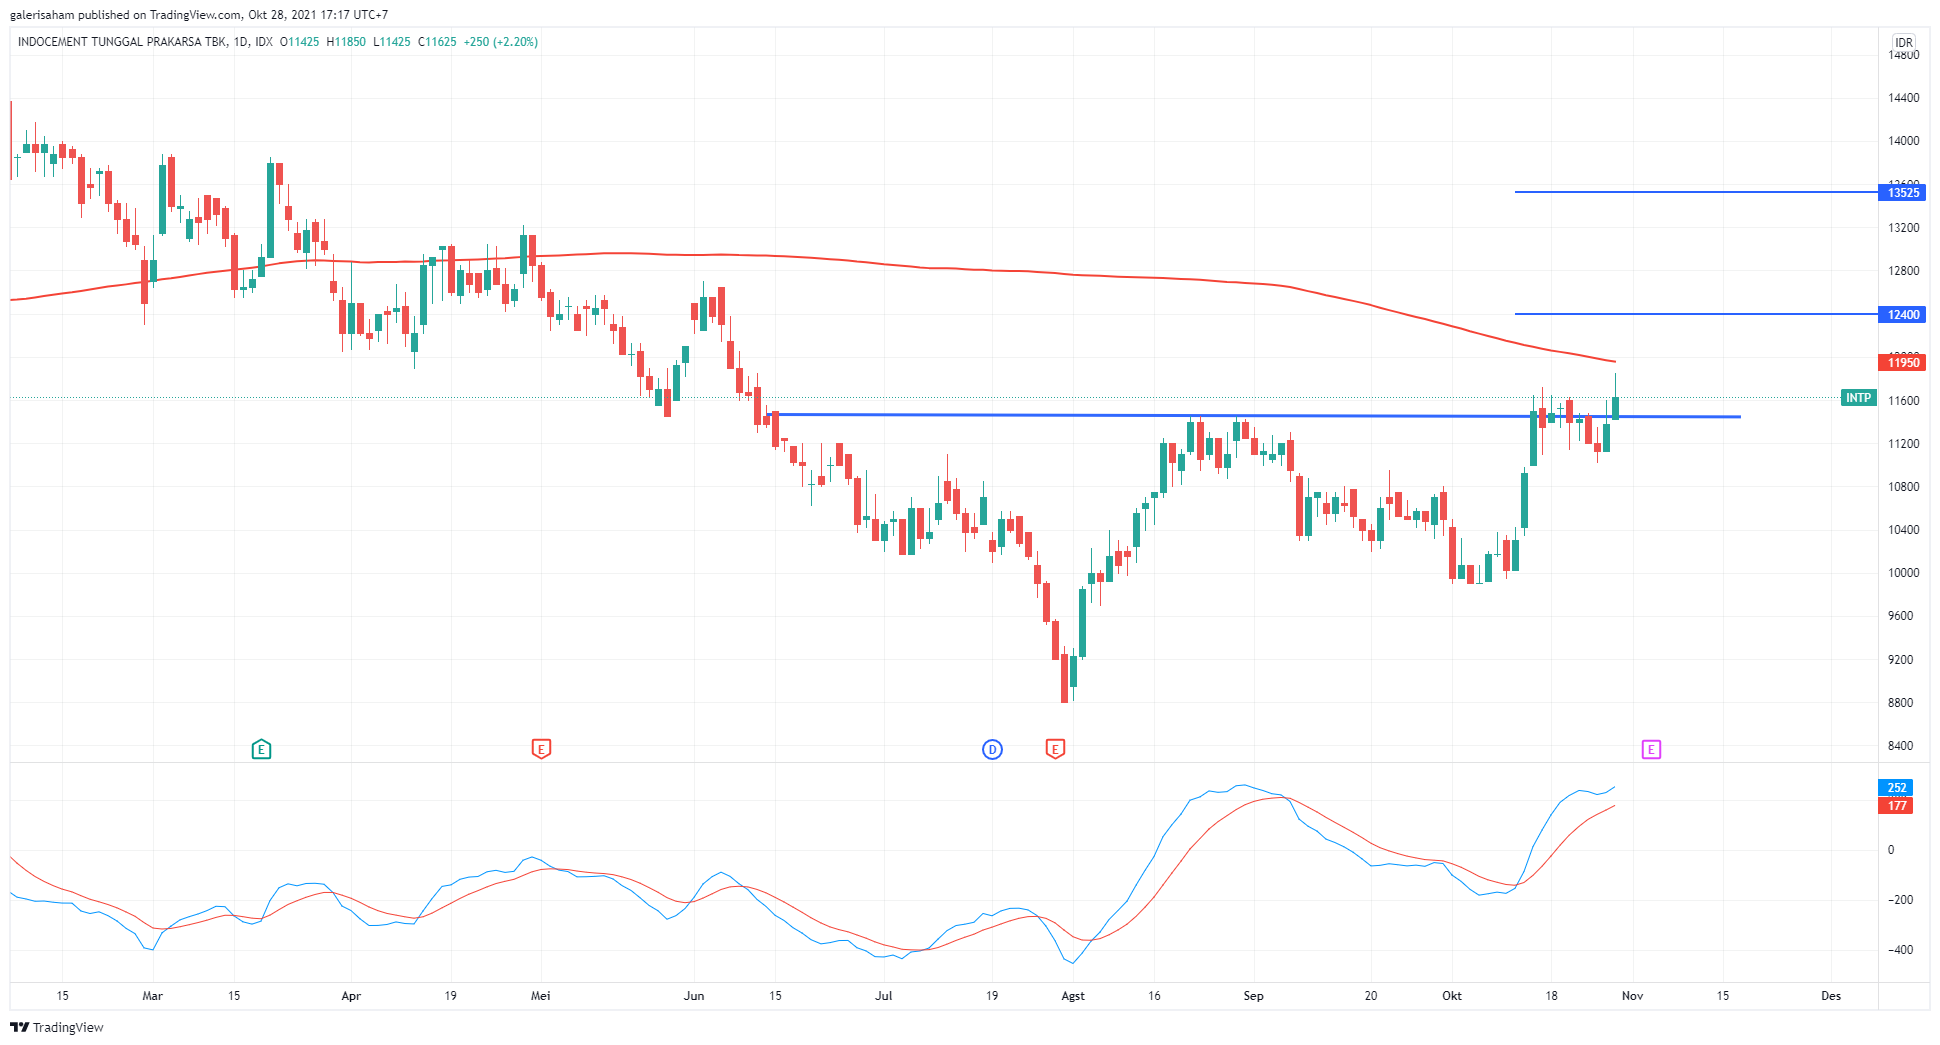This screenshot has height=1045, width=1940.
Task: Click the red earnings E marker near Mei
Action: click(x=541, y=749)
